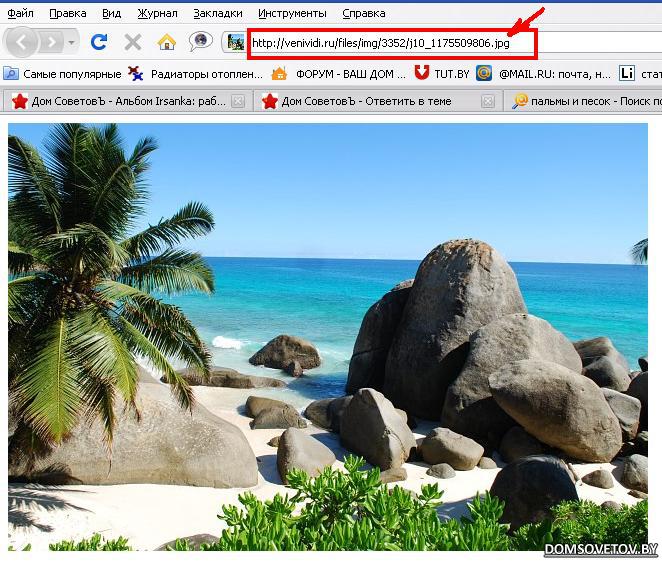662x565 pixels.
Task: Reload the page with the refresh icon
Action: point(98,42)
